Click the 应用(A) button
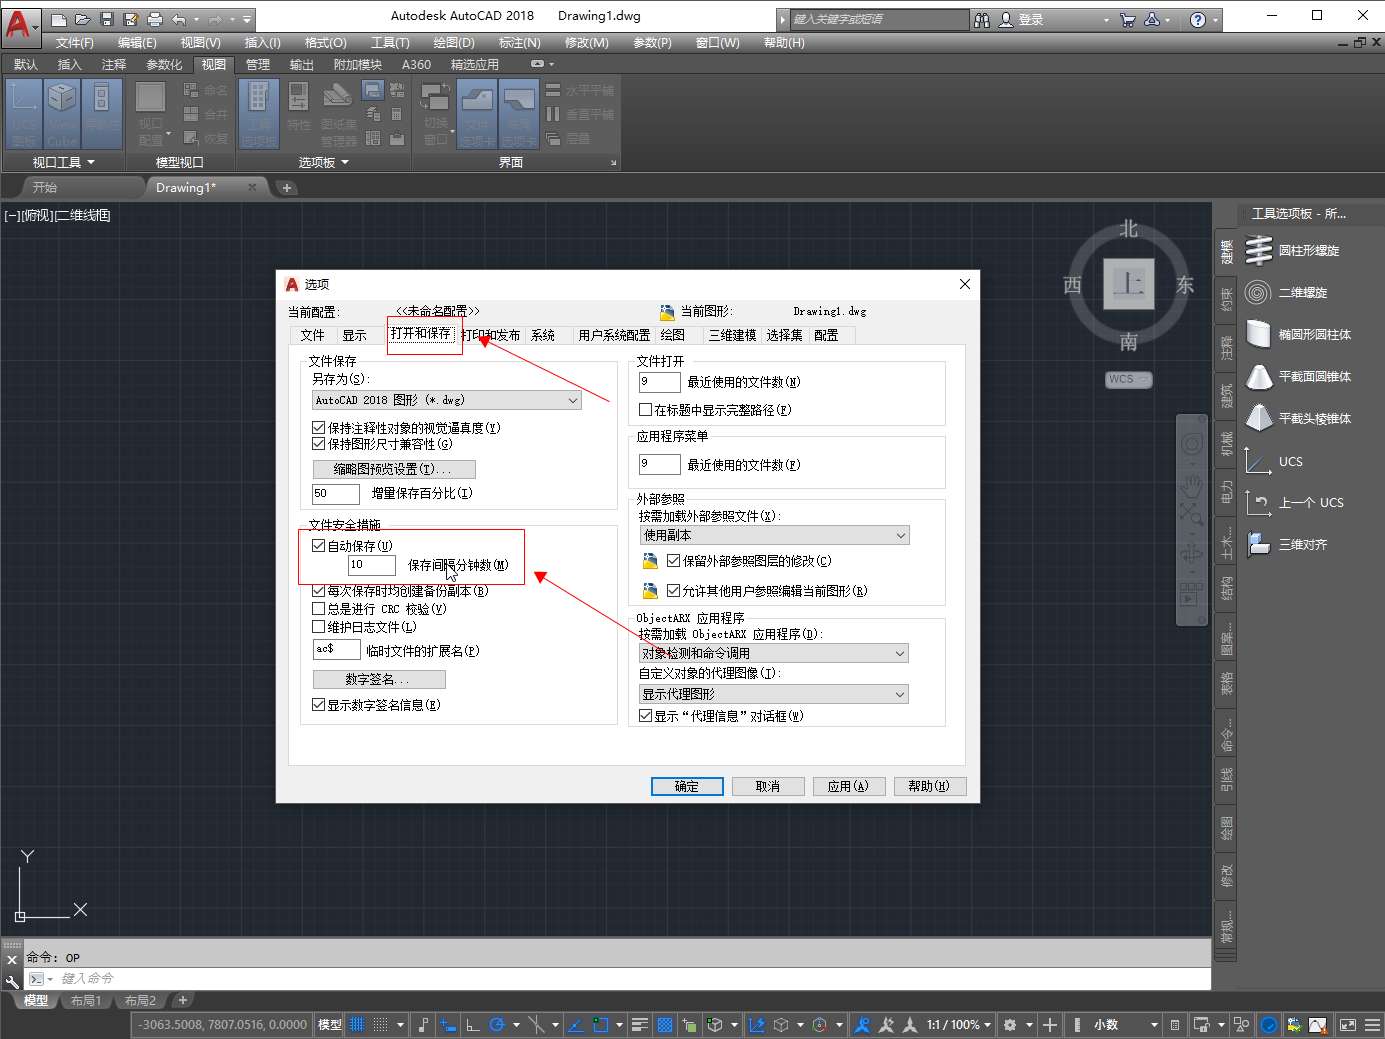Image resolution: width=1385 pixels, height=1039 pixels. [x=848, y=787]
